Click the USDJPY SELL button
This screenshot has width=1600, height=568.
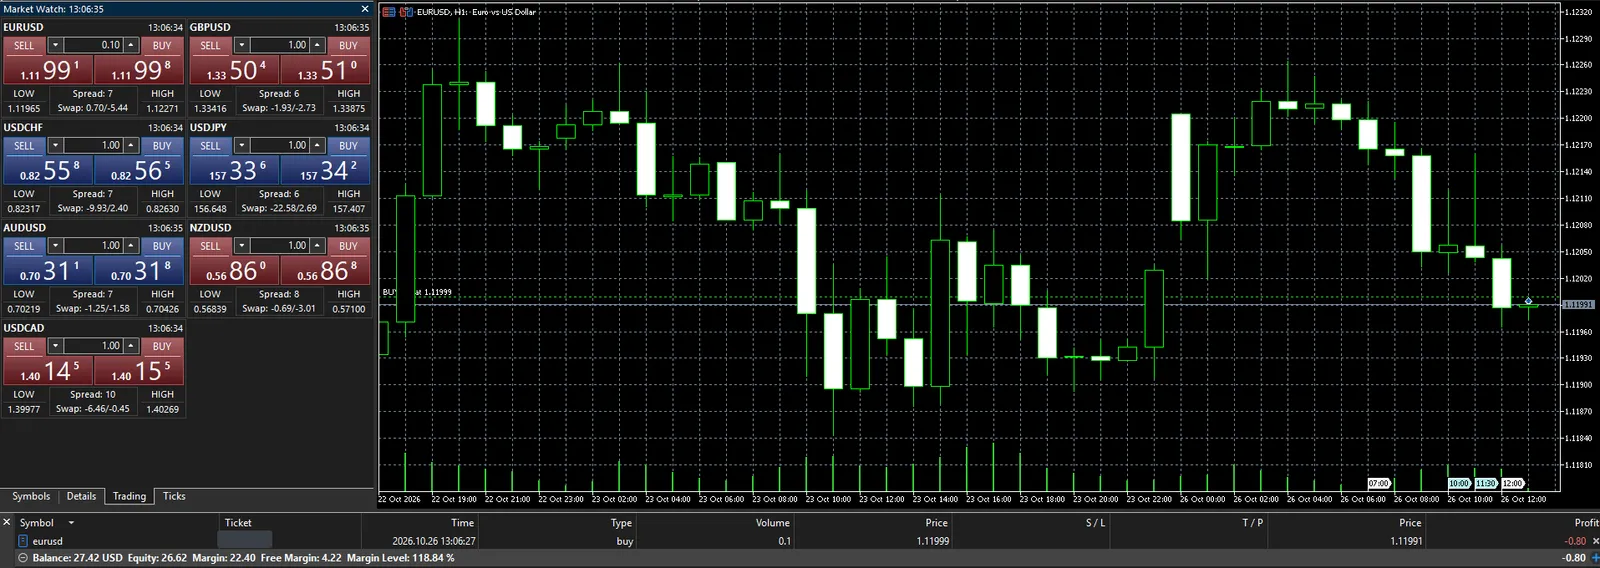point(210,146)
